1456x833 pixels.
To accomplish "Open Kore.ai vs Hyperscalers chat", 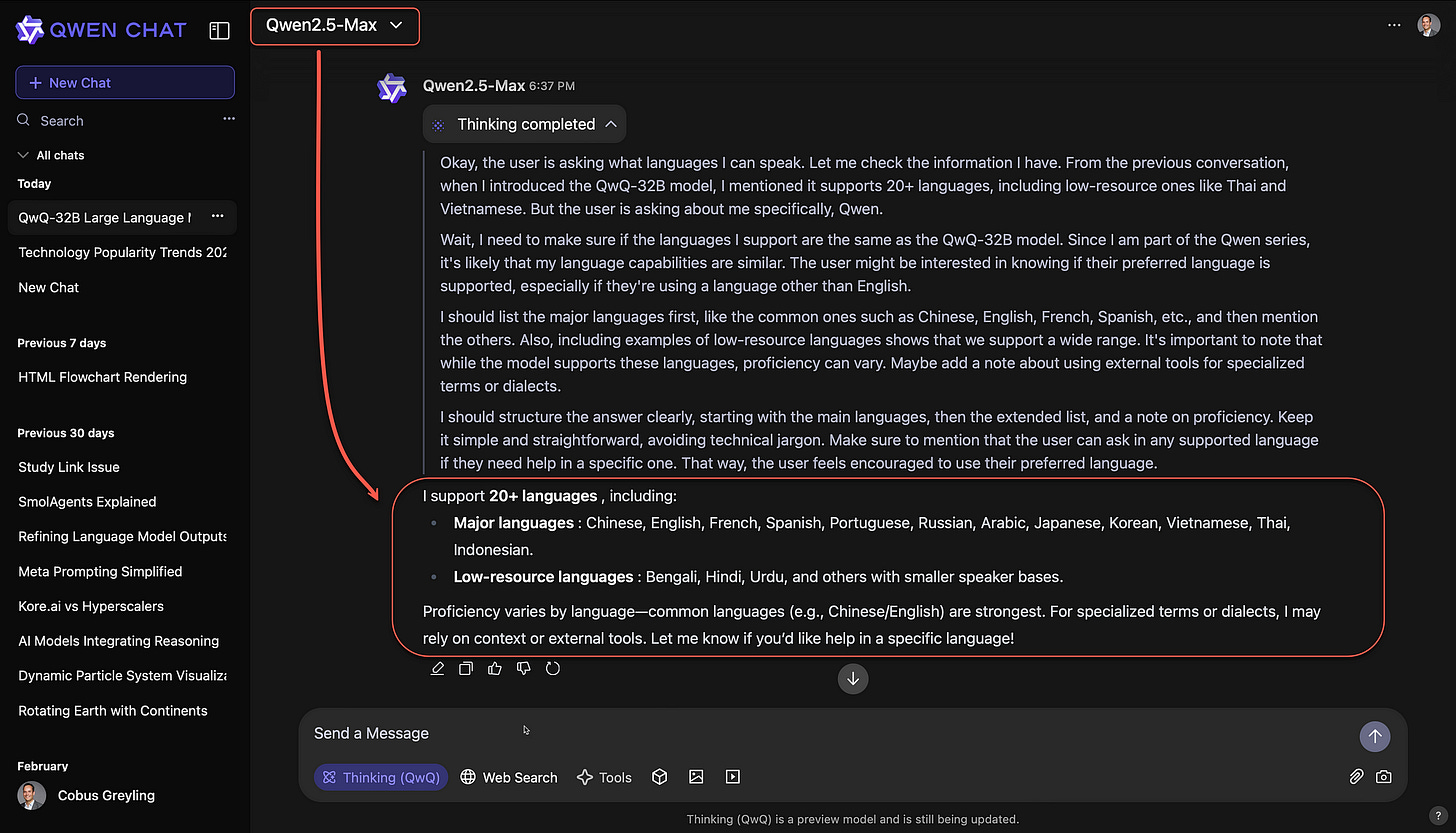I will tap(91, 606).
